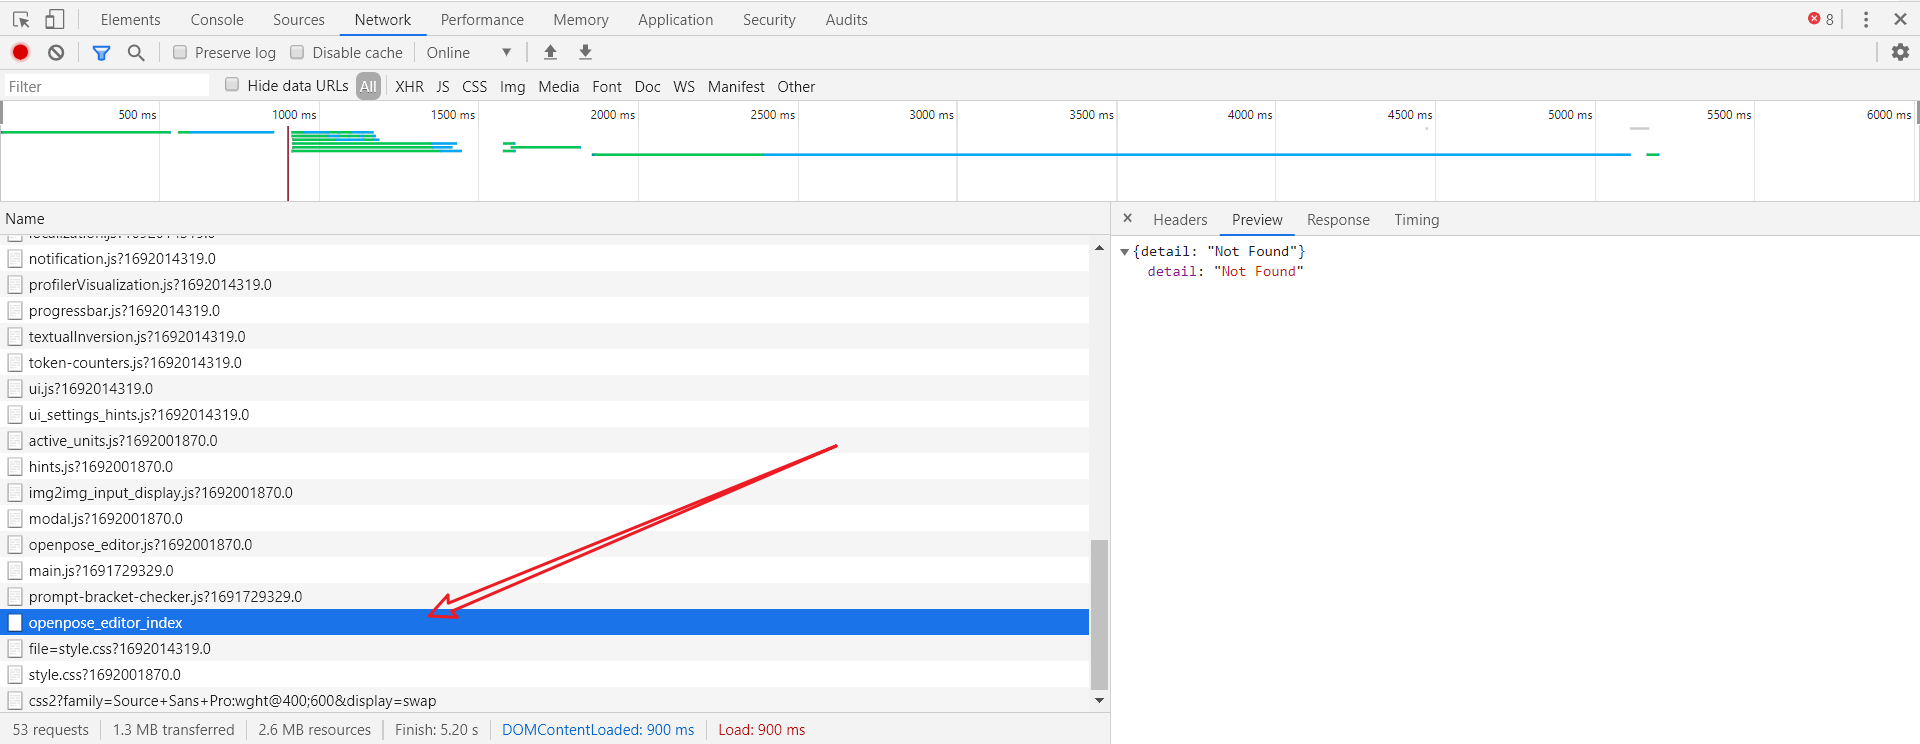Click the scroll up arrow of request list
Viewport: 1920px width, 744px height.
pos(1100,247)
